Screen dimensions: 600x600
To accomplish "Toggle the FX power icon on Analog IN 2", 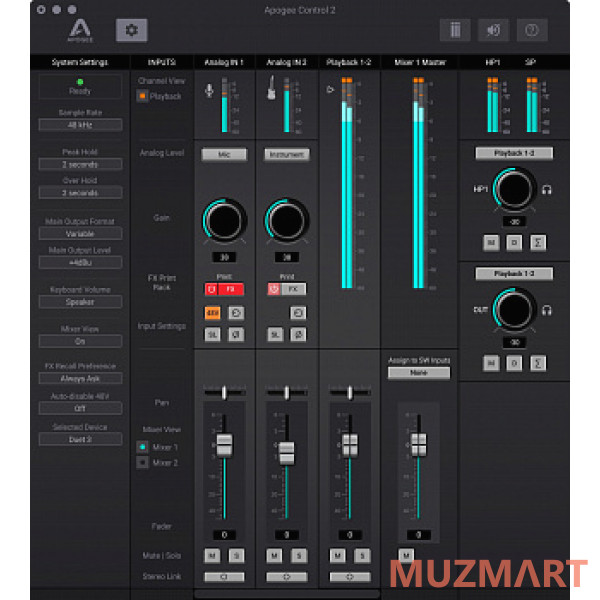I will (x=274, y=289).
